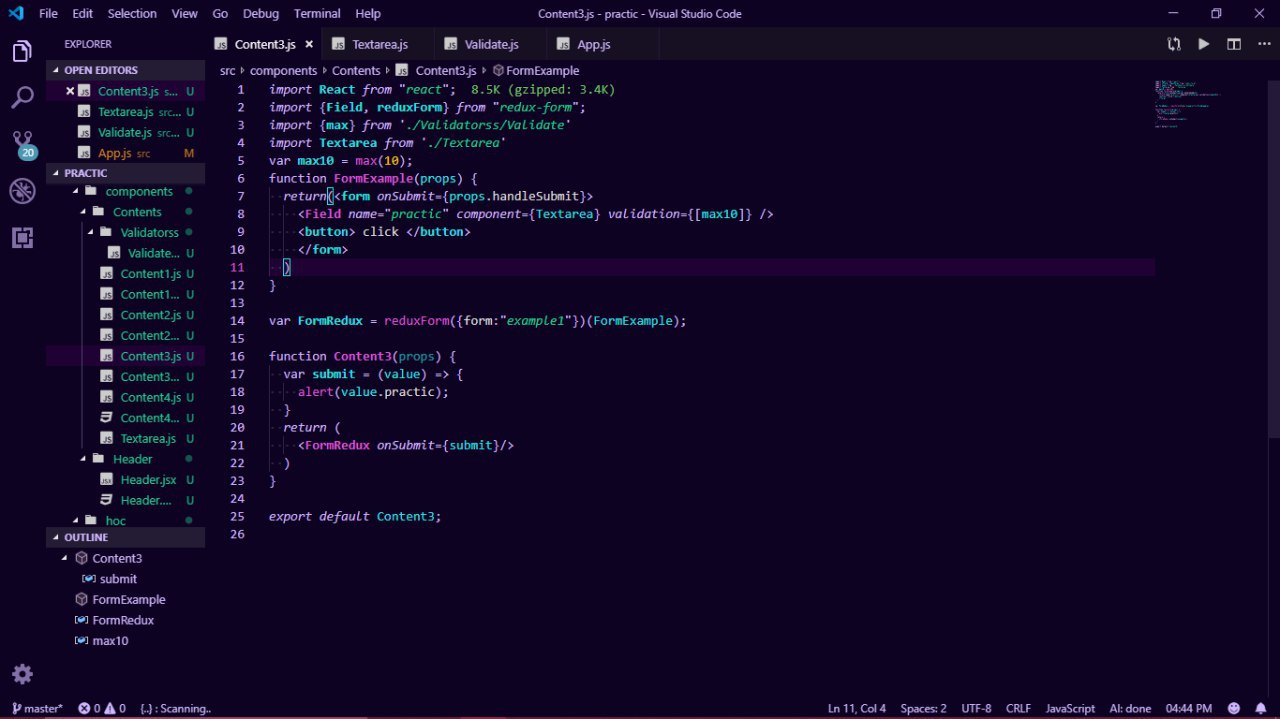Open the Terminal menu
This screenshot has width=1280, height=719.
[316, 14]
